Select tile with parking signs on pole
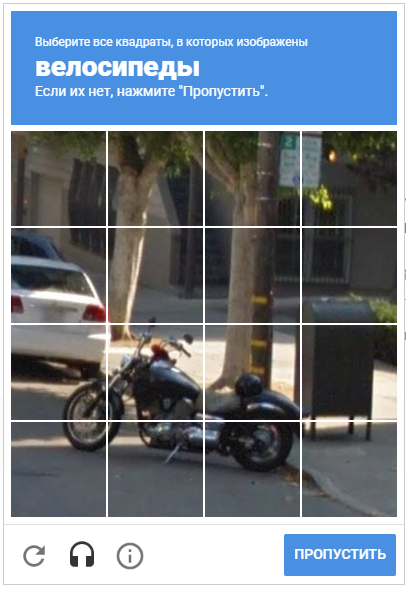The image size is (406, 589). point(349,178)
